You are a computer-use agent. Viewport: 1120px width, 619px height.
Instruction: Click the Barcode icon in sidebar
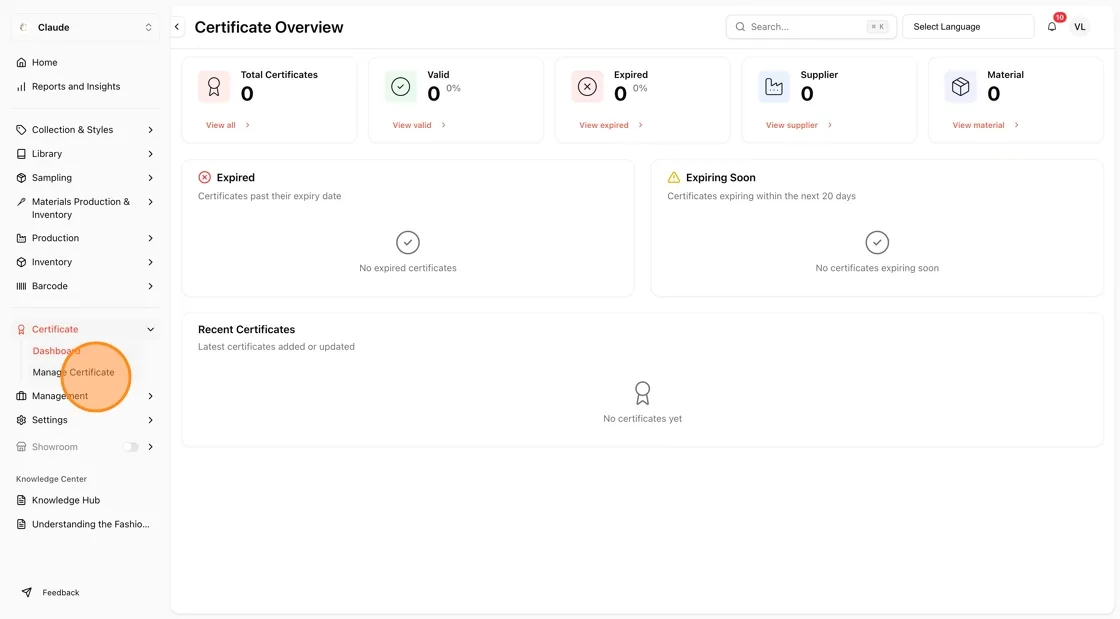point(21,286)
